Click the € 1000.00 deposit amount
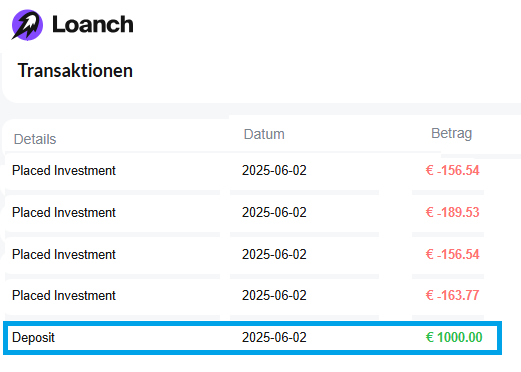Screen dimensions: 521x372 (454, 337)
